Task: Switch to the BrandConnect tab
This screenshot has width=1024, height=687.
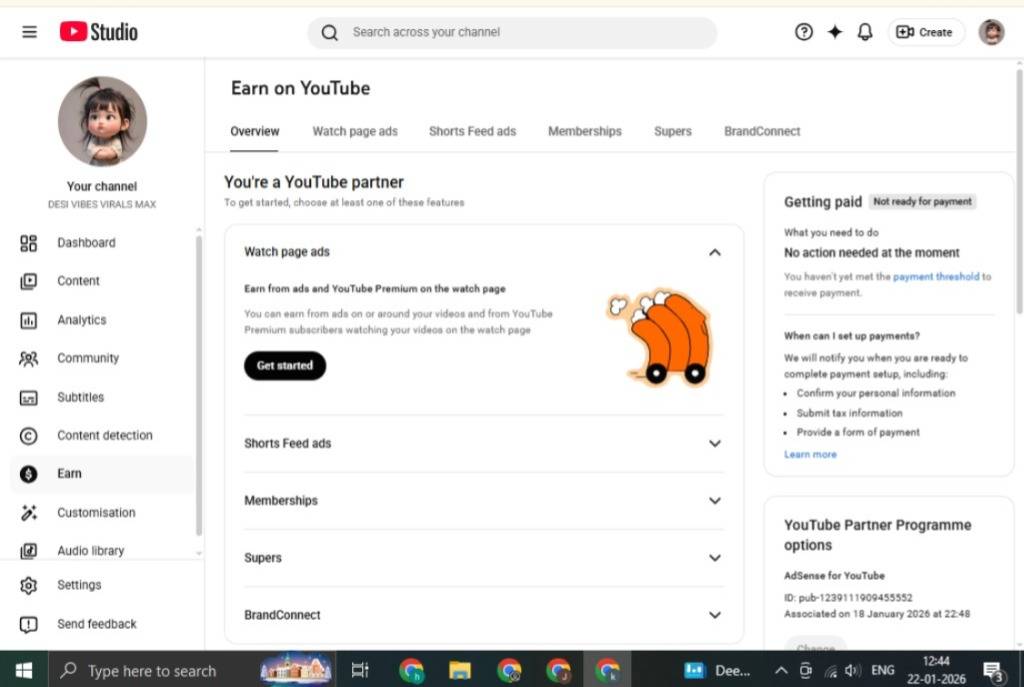Action: [762, 131]
